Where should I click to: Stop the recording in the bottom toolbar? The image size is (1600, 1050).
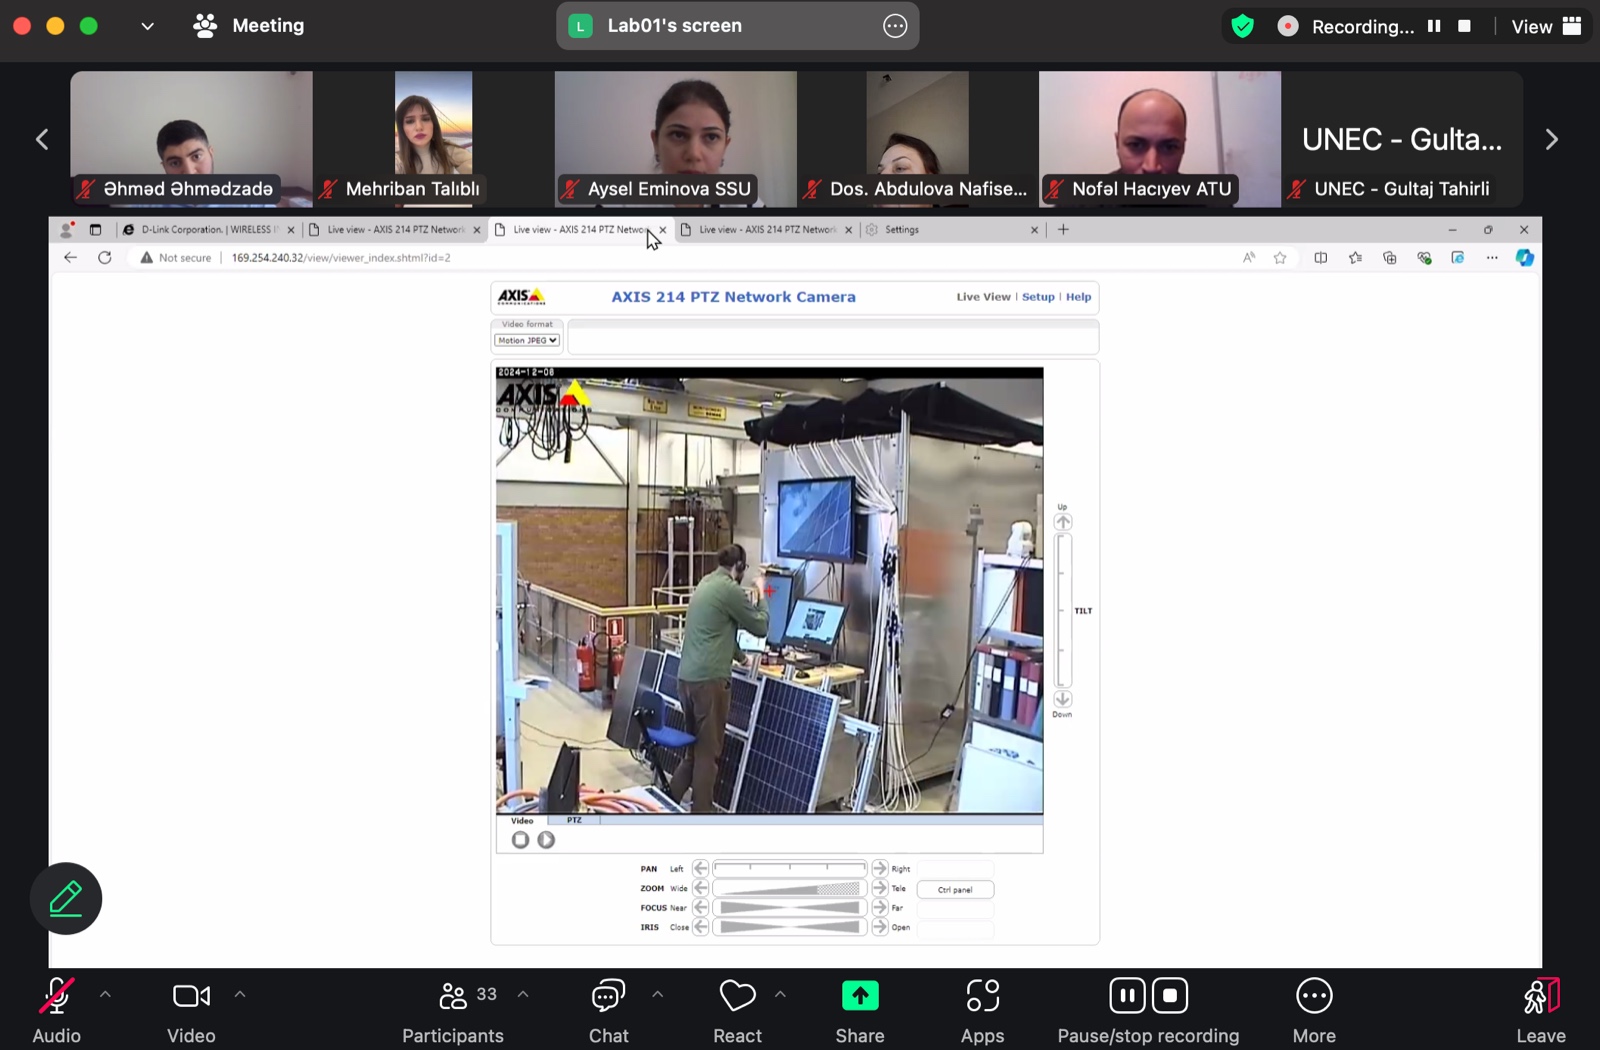(1170, 996)
